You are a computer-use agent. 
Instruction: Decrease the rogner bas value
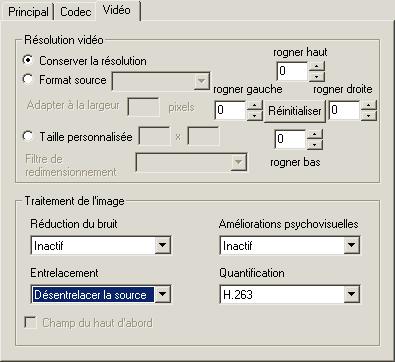tap(314, 144)
